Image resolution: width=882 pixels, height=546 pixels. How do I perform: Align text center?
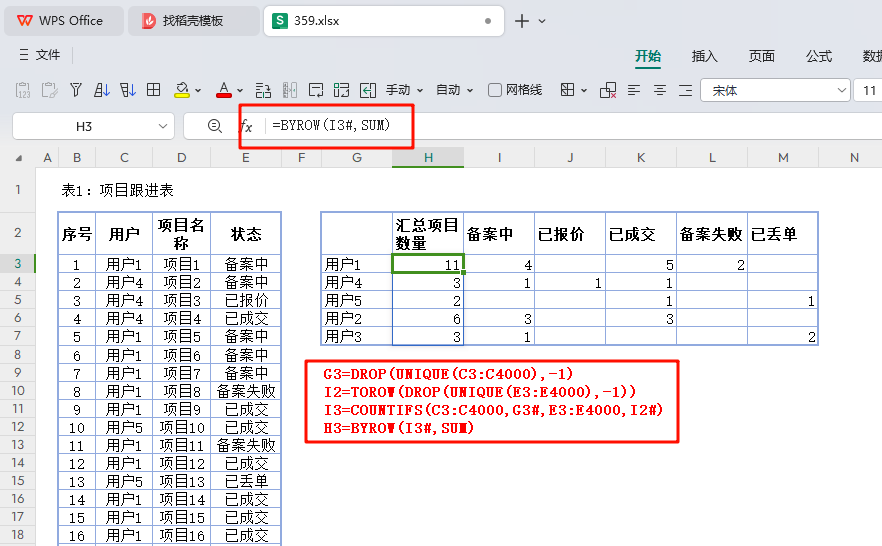tap(660, 90)
